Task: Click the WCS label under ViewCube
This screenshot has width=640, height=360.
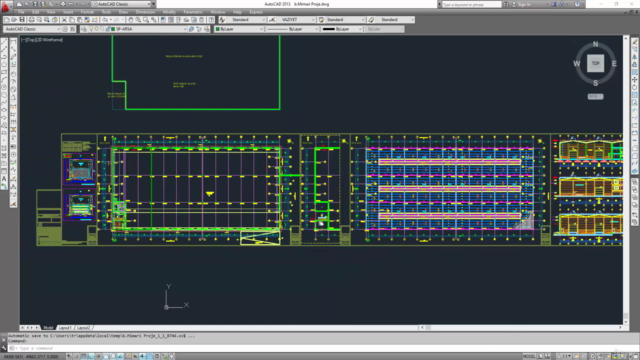Action: pos(595,97)
